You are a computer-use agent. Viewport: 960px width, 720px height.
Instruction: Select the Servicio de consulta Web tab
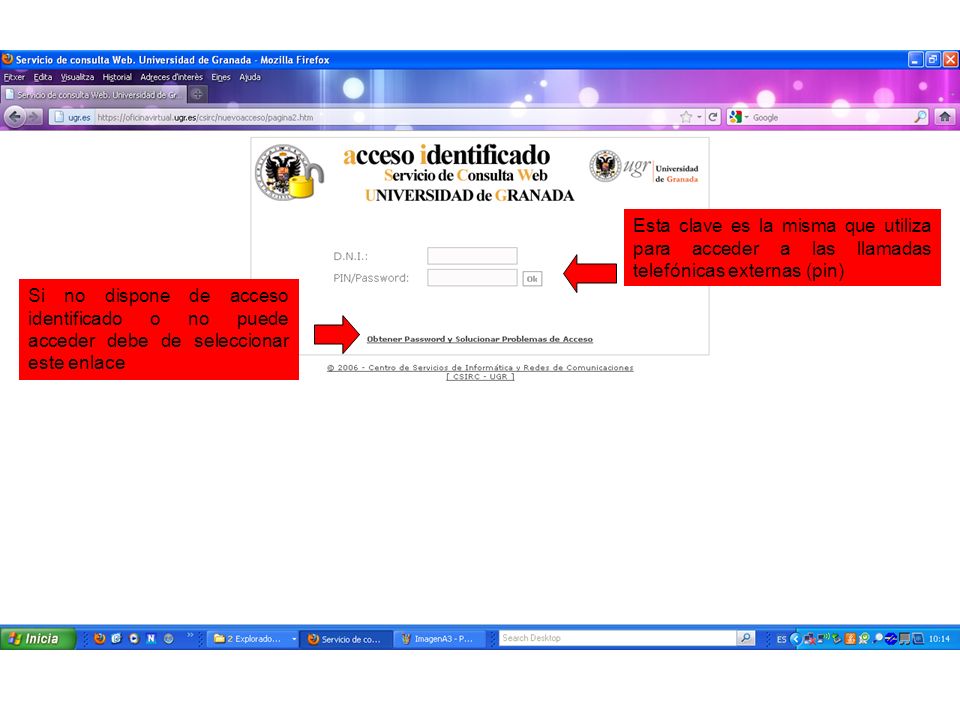pos(94,95)
